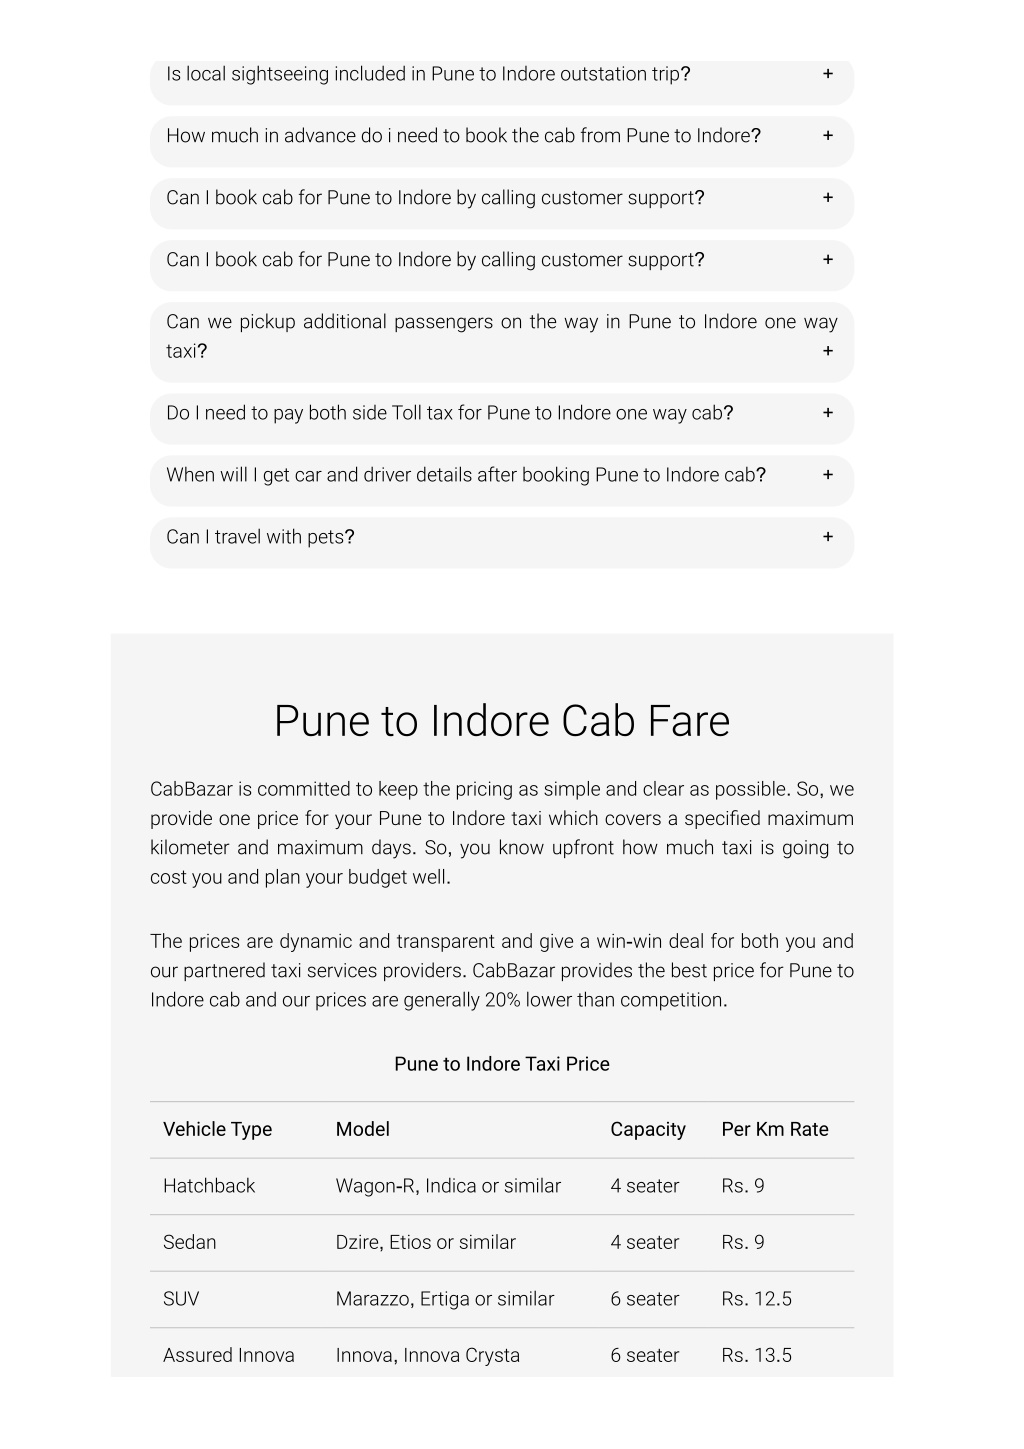Open 'How much in advance' booking FAQ

click(x=502, y=141)
